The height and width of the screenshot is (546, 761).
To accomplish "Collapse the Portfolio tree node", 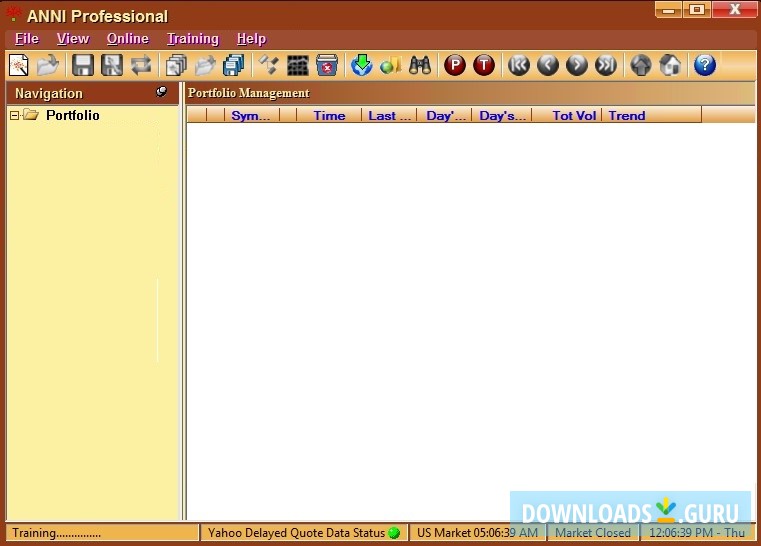I will (x=15, y=116).
